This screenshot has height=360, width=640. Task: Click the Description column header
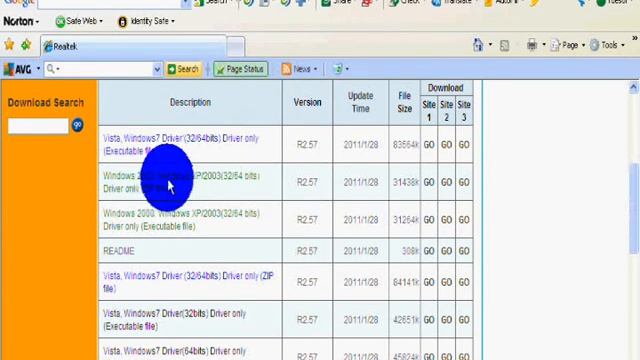(190, 102)
